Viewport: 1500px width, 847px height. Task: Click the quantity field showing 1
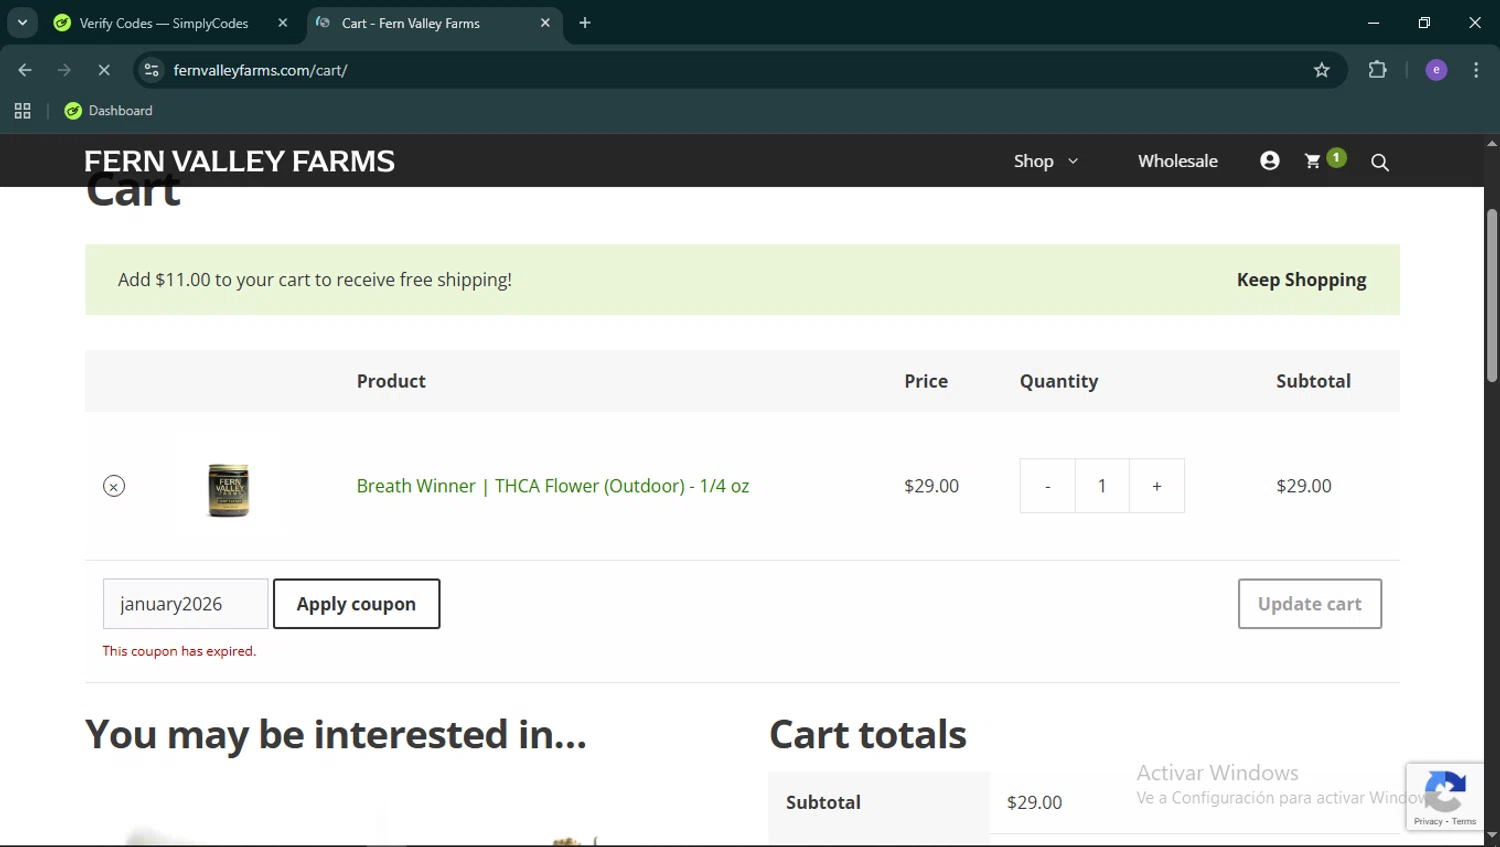[1102, 486]
